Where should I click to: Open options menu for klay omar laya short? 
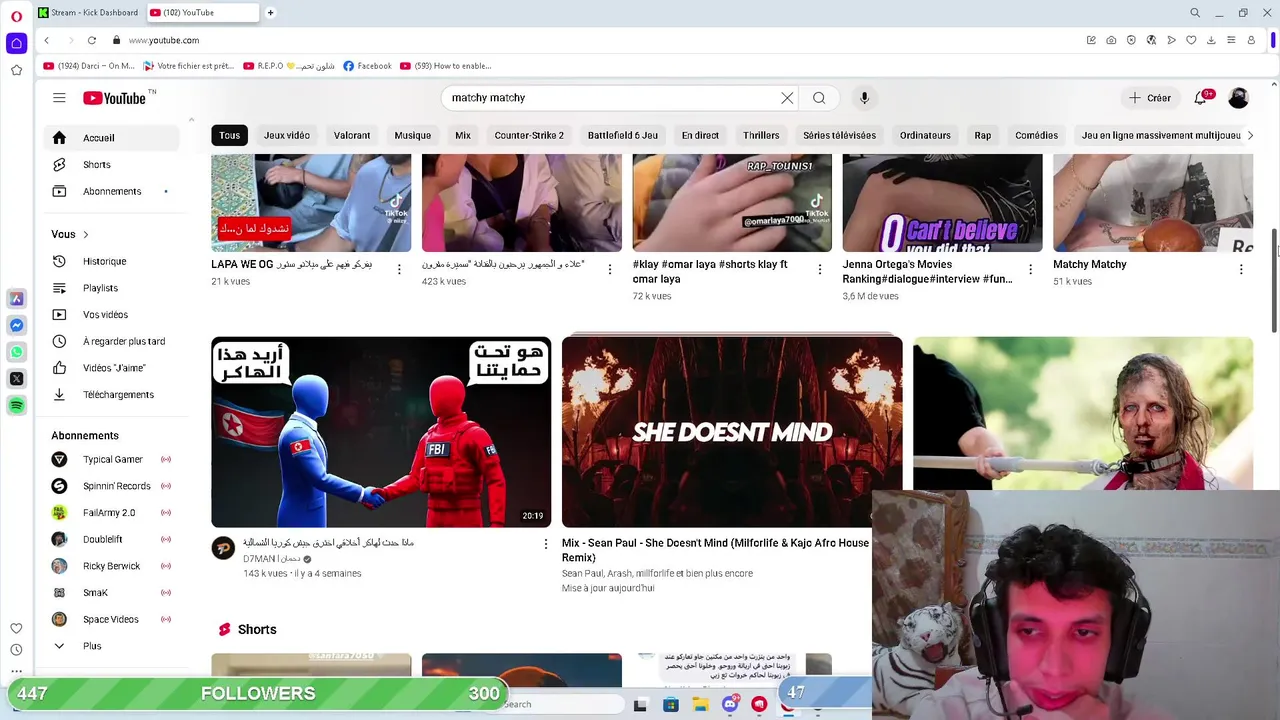coord(820,269)
